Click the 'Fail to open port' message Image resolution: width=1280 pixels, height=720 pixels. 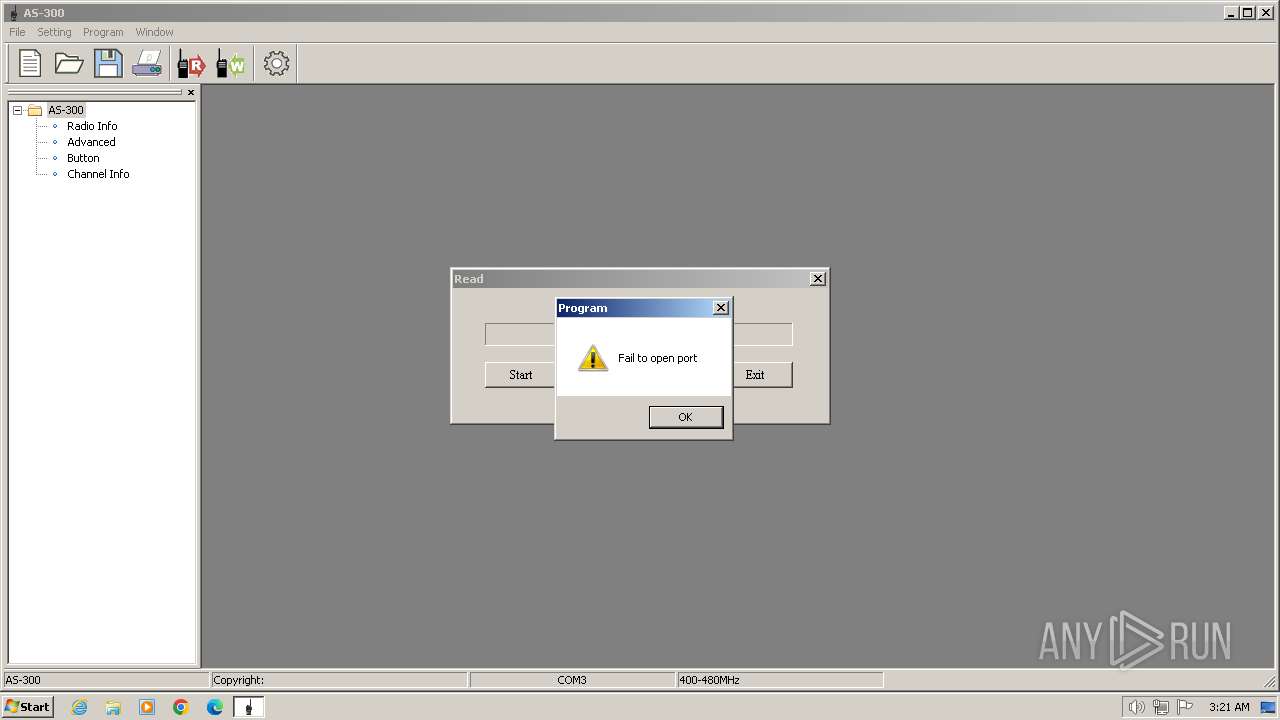point(658,358)
